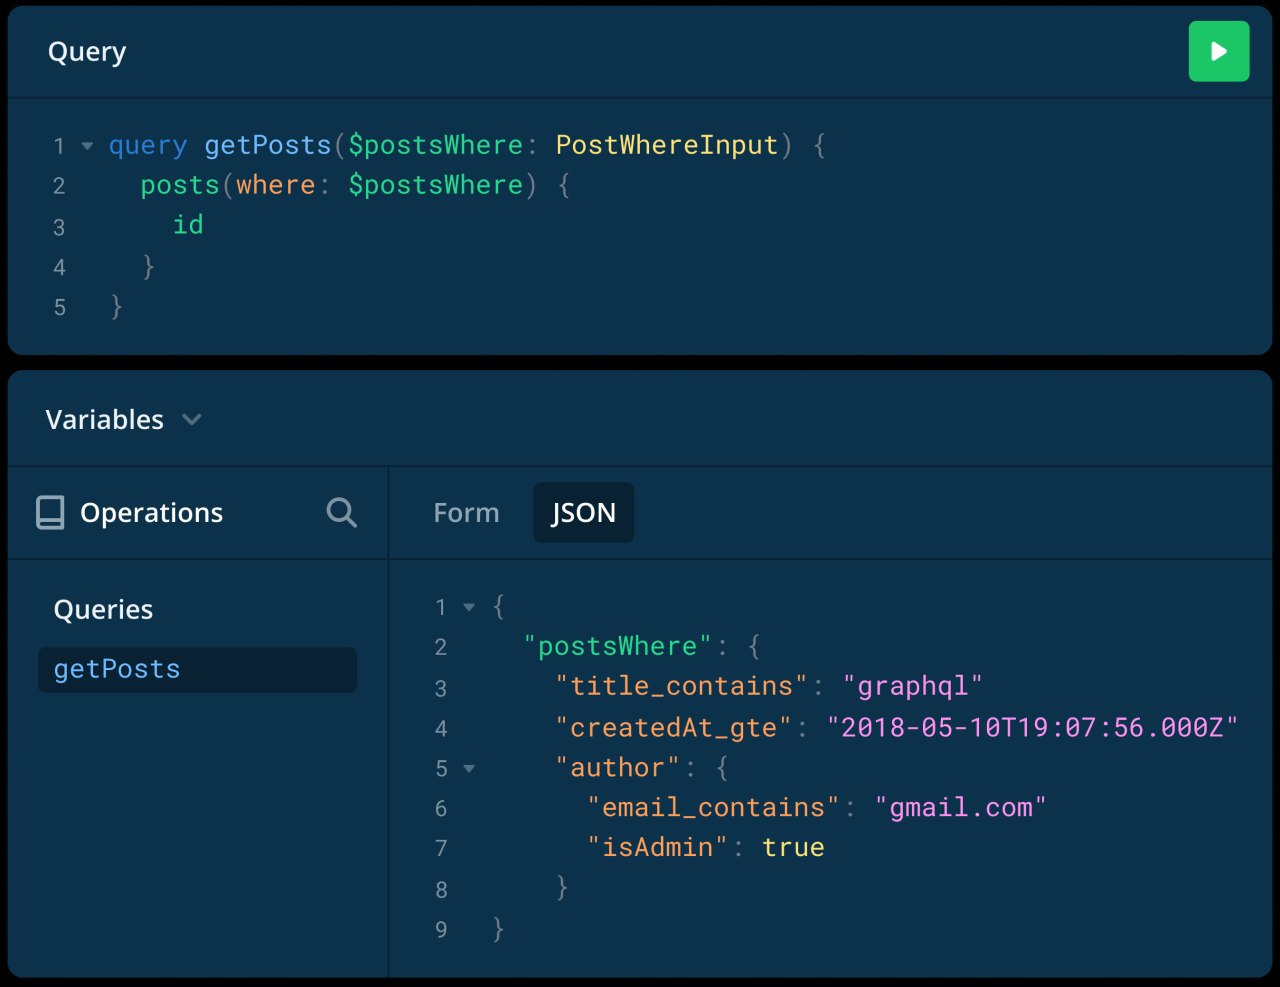
Task: Click the "createdAt_gte" key
Action: pyautogui.click(x=674, y=727)
